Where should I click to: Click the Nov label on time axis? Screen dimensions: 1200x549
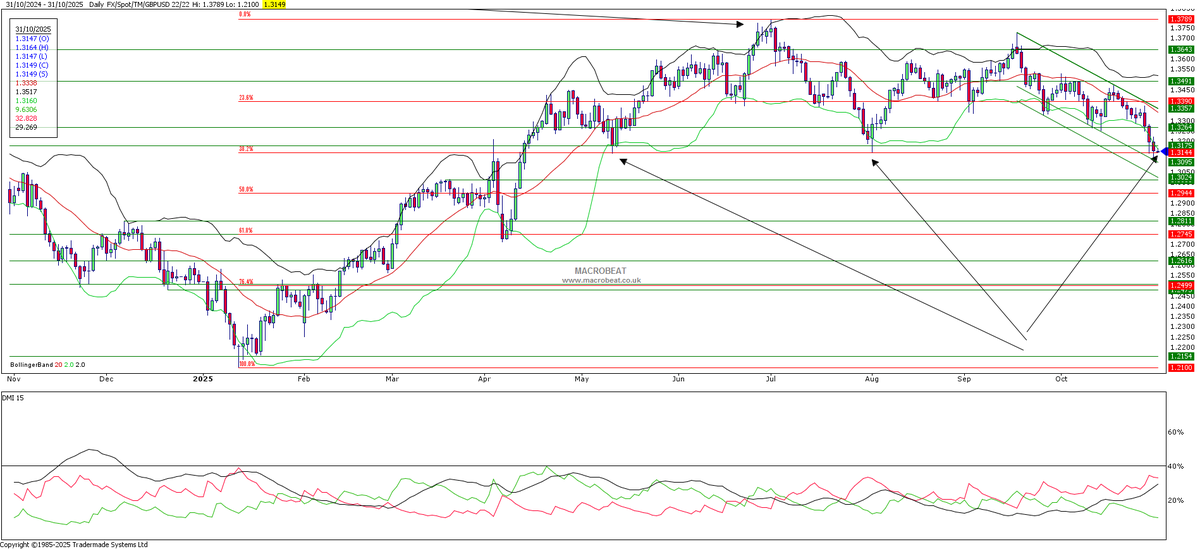14,380
